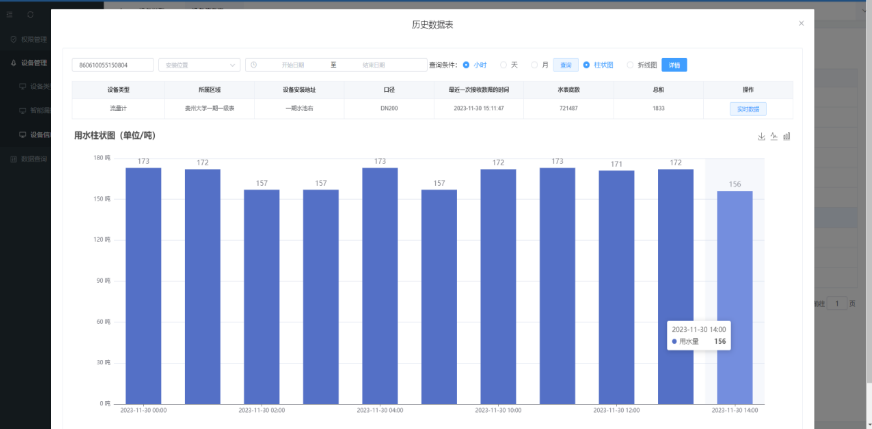Open 实时数据 for the 流量计 row
The image size is (872, 429).
pyautogui.click(x=747, y=108)
